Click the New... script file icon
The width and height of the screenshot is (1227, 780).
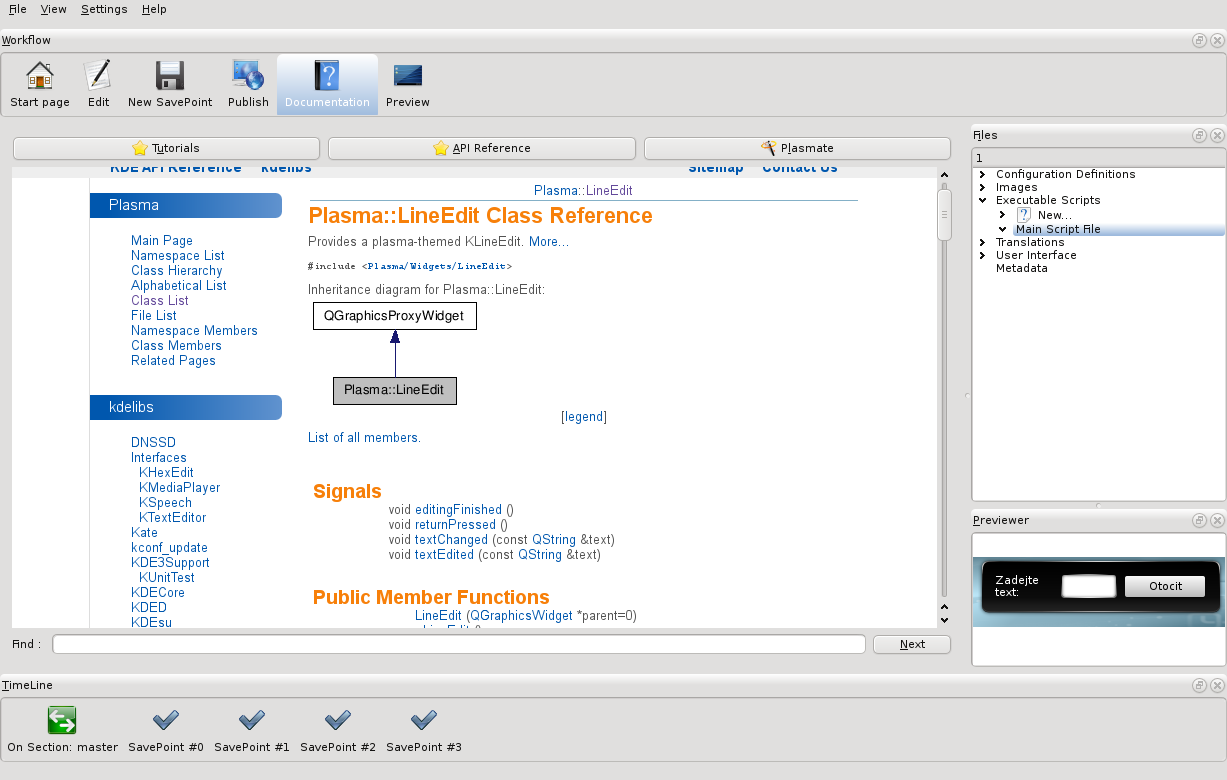click(x=1024, y=215)
